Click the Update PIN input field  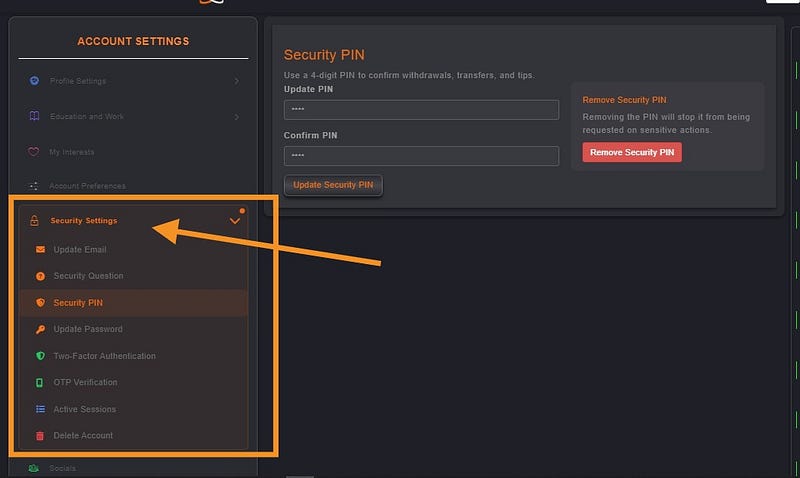(421, 110)
